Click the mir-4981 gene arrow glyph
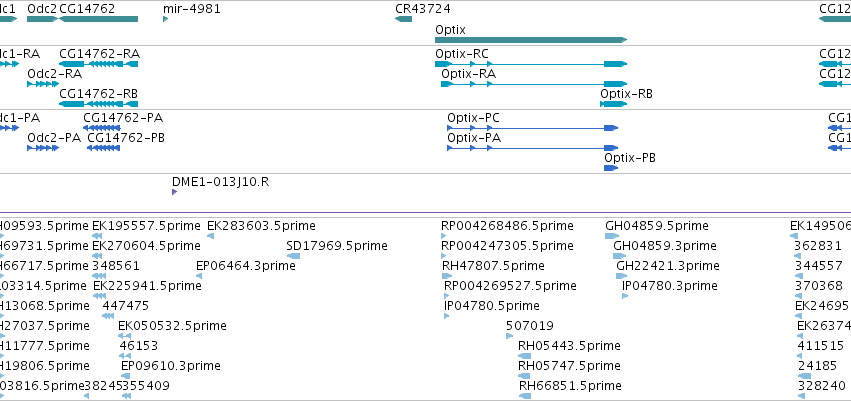Viewport: 851px width, 401px height. (166, 20)
